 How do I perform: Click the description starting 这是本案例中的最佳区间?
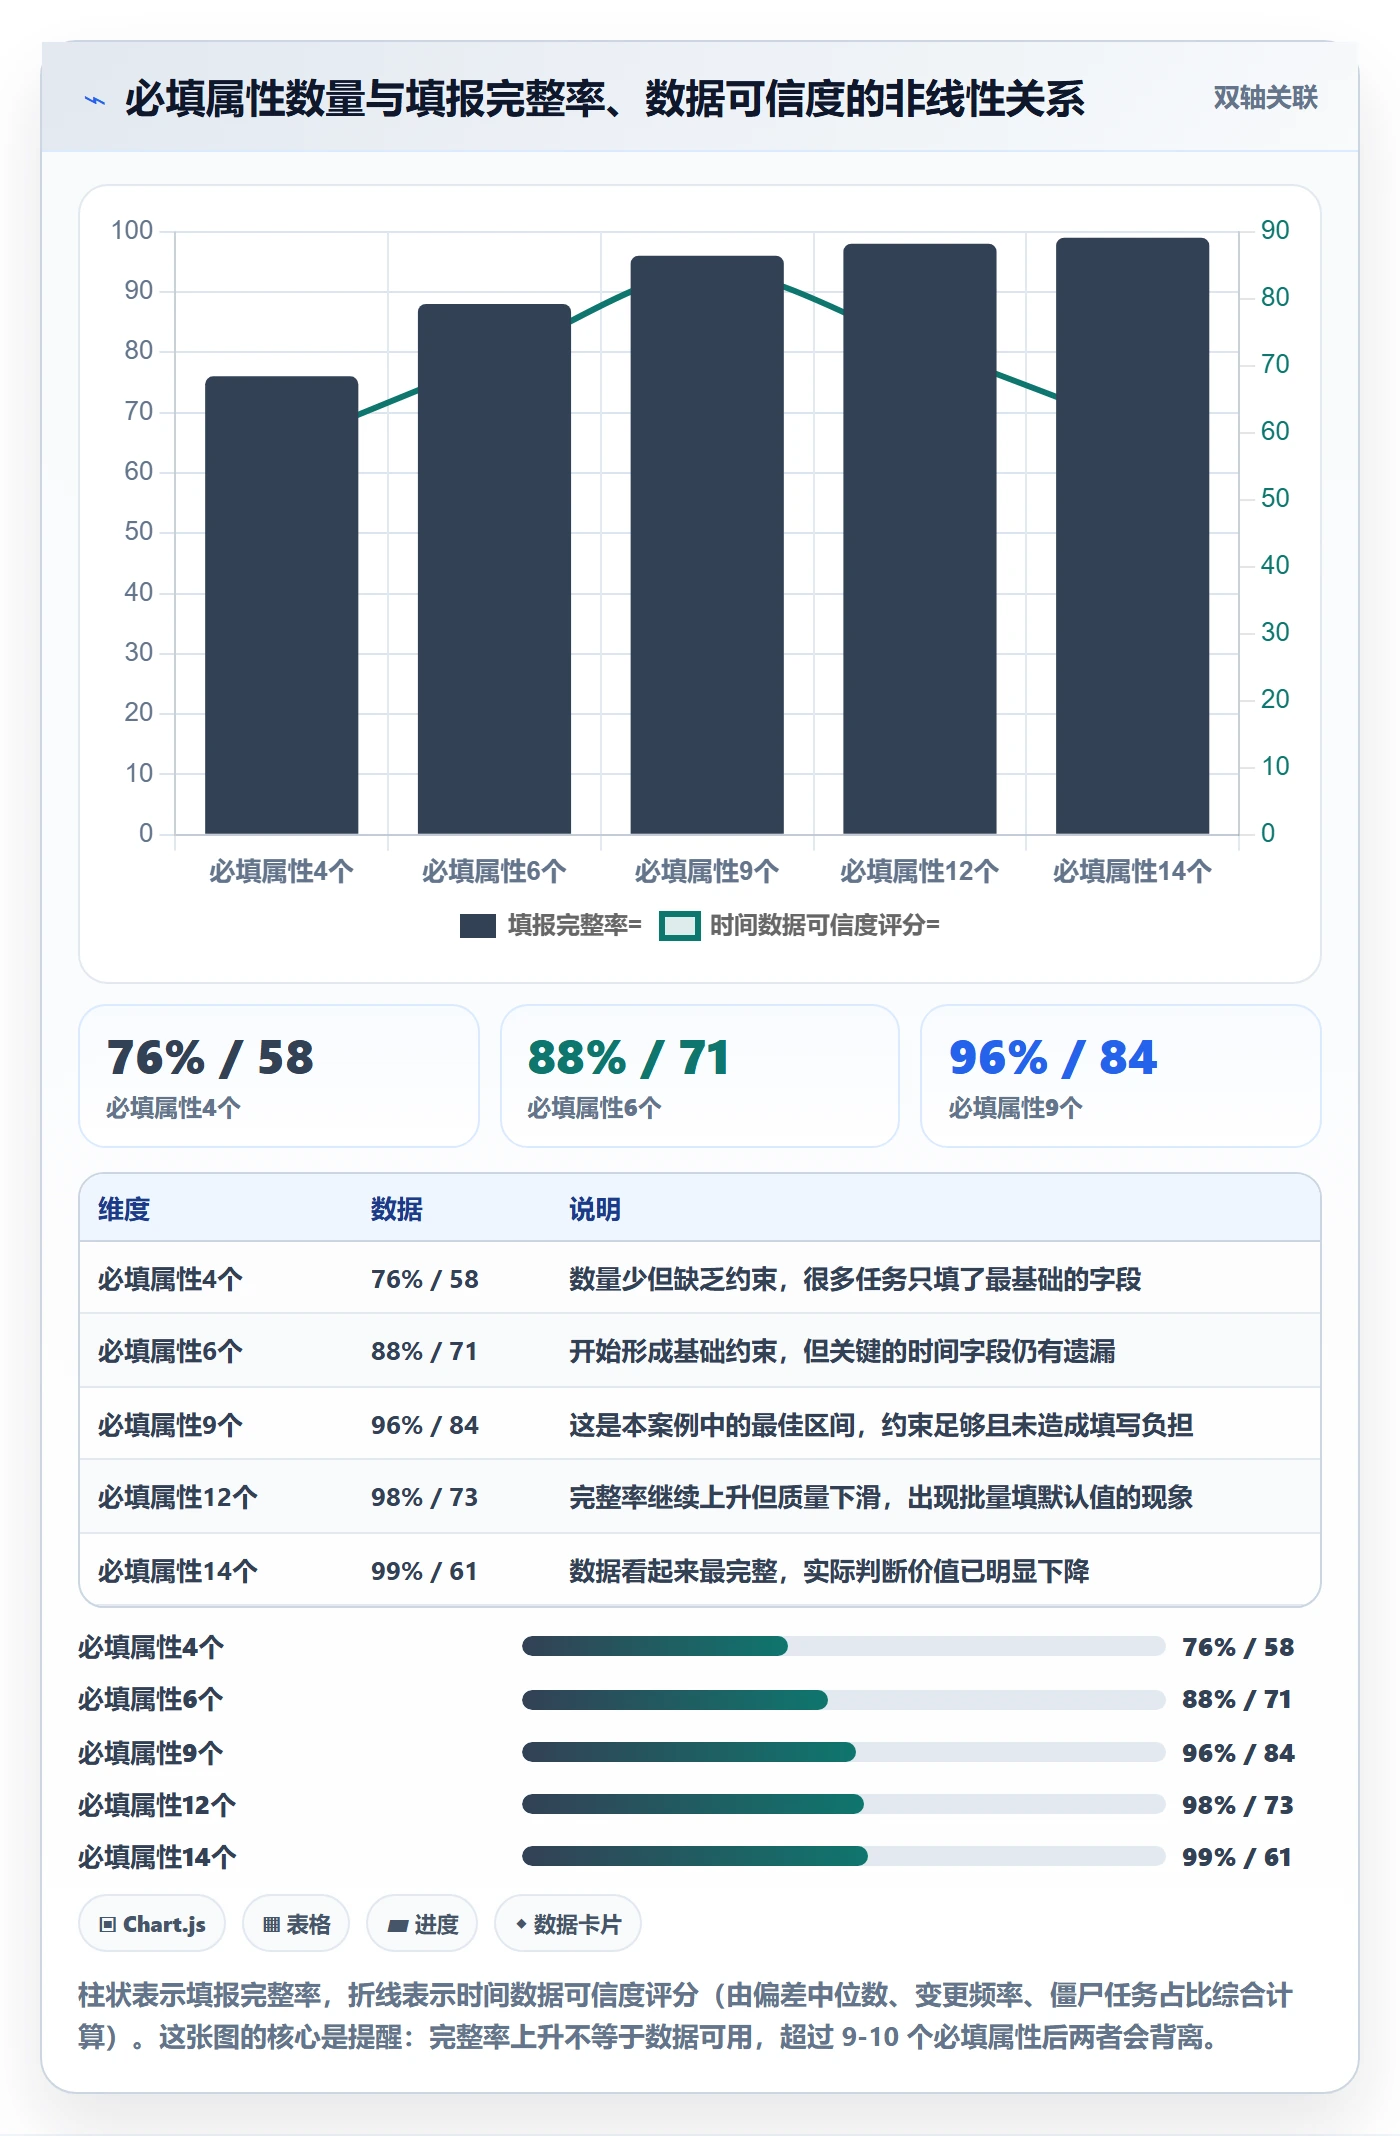coord(881,1425)
